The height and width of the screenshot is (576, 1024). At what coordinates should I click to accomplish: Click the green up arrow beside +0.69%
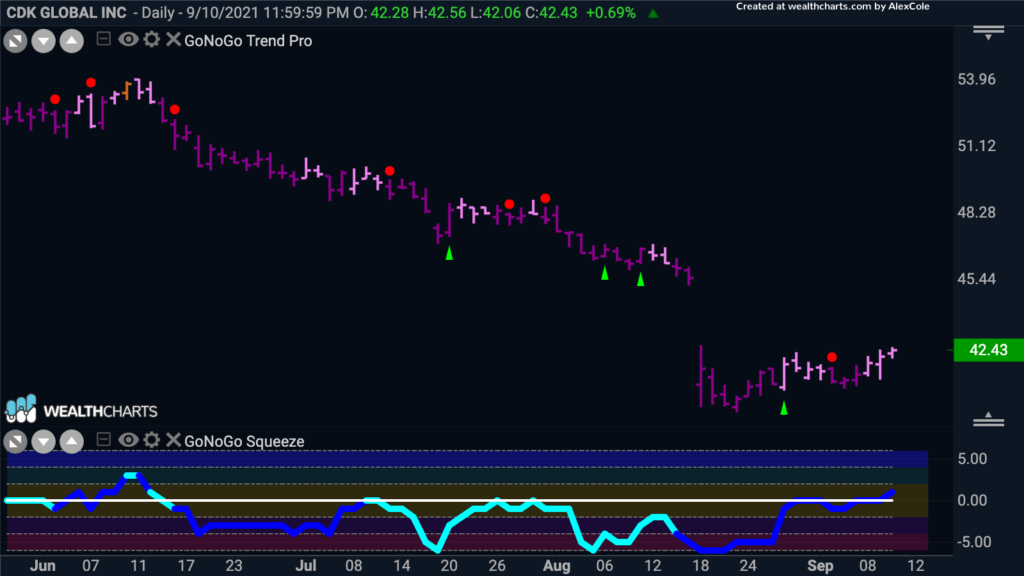(653, 13)
